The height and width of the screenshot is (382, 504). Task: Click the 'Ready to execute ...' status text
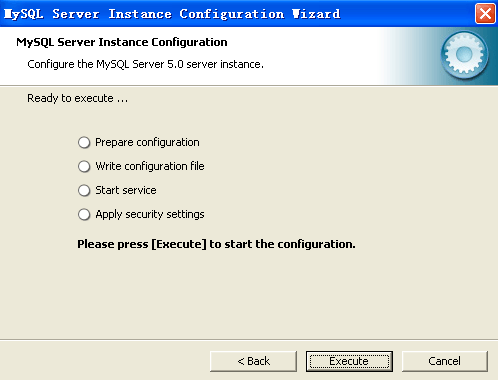[x=77, y=98]
